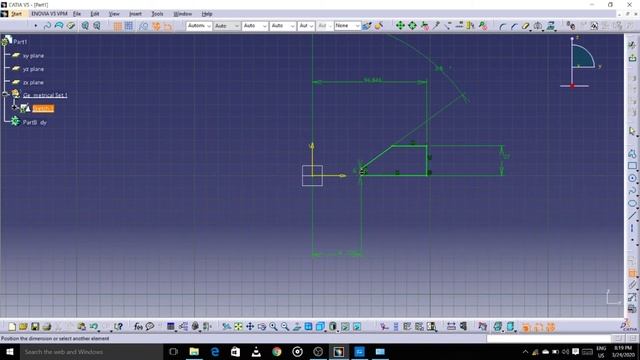The height and width of the screenshot is (360, 640).
Task: Select the Ellipse tool in right toolbar
Action: click(632, 203)
